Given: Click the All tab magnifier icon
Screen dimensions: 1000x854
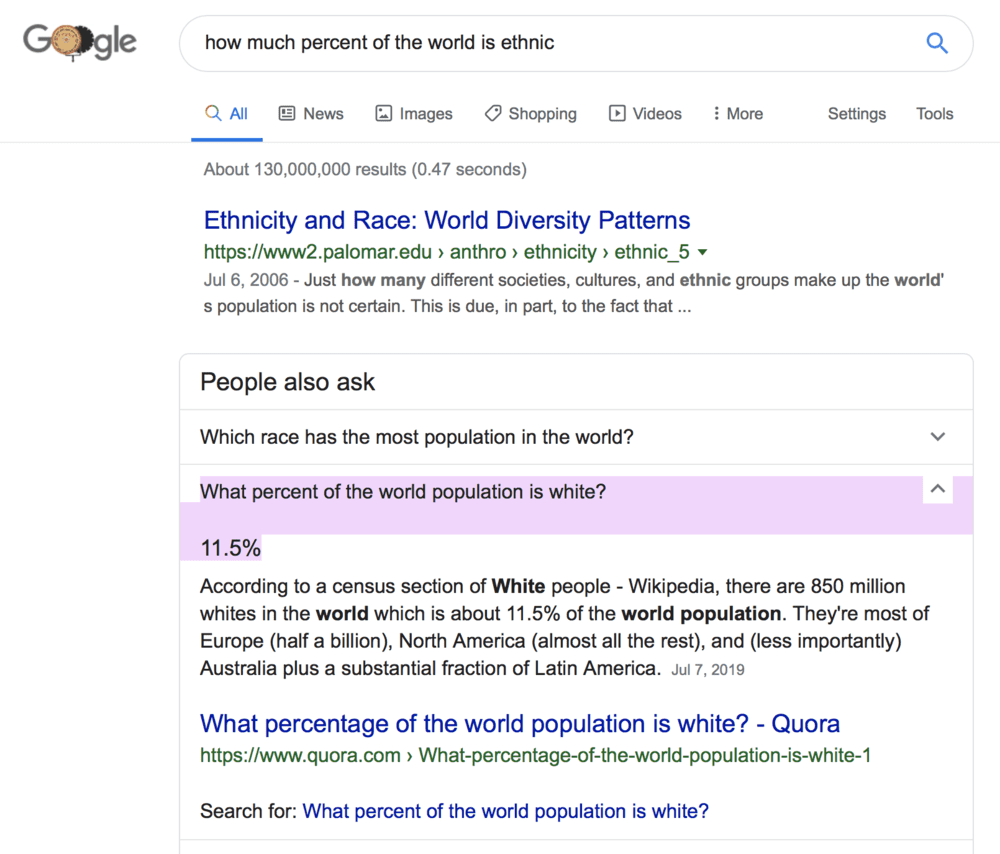Looking at the screenshot, I should (213, 114).
